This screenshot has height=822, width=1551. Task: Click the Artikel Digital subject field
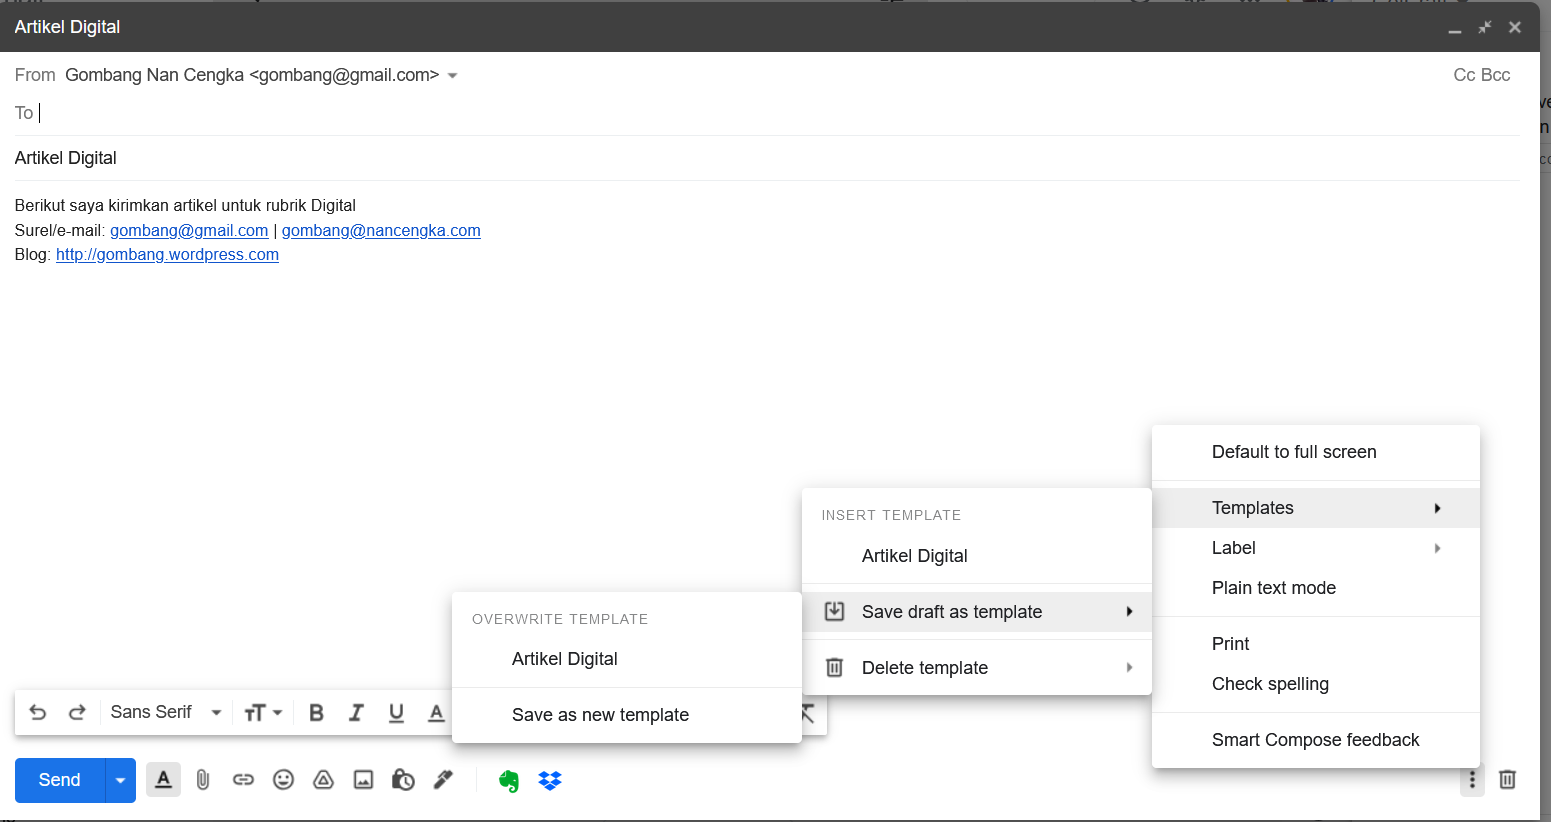767,158
